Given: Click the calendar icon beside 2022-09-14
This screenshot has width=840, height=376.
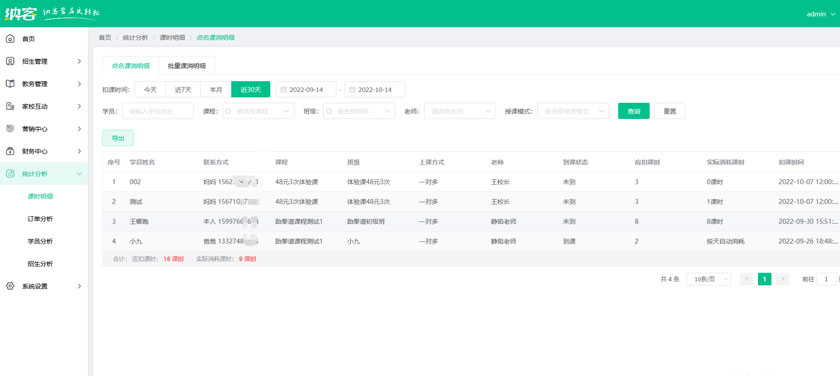Looking at the screenshot, I should coord(283,90).
